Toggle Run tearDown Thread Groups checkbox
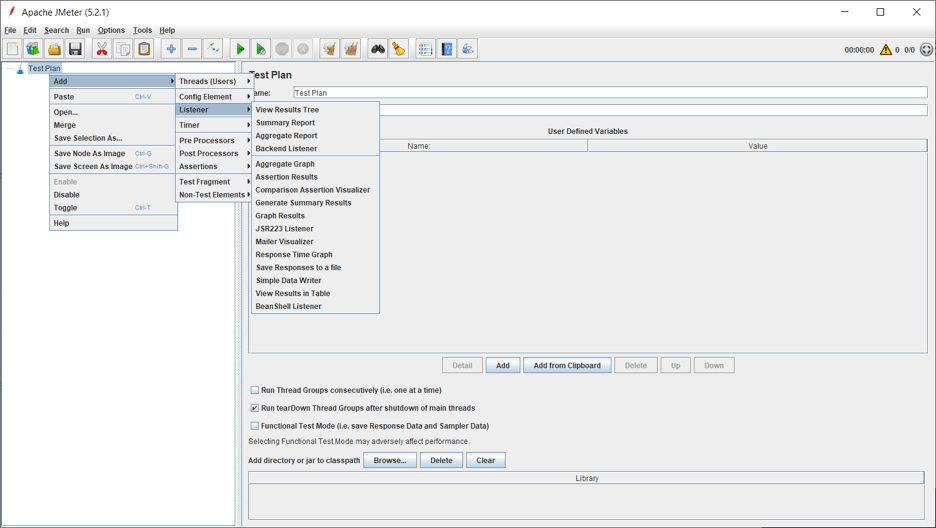Viewport: 936px width, 528px height. tap(255, 408)
